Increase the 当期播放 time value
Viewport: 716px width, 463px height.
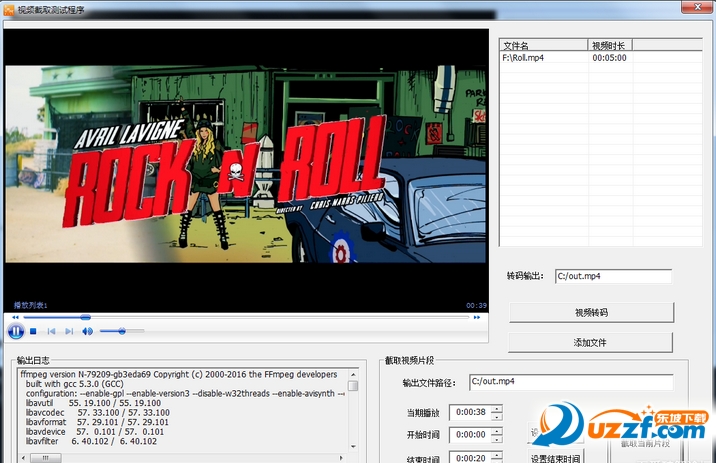(497, 408)
